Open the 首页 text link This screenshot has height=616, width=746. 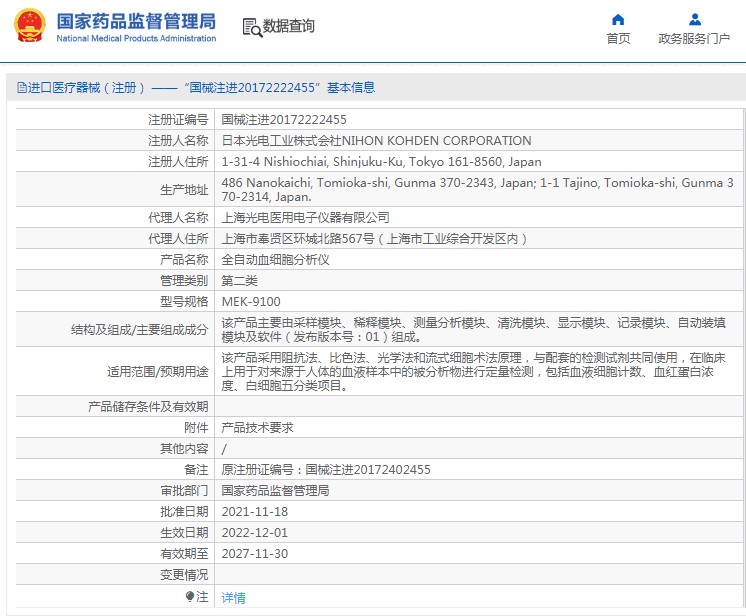[x=618, y=39]
